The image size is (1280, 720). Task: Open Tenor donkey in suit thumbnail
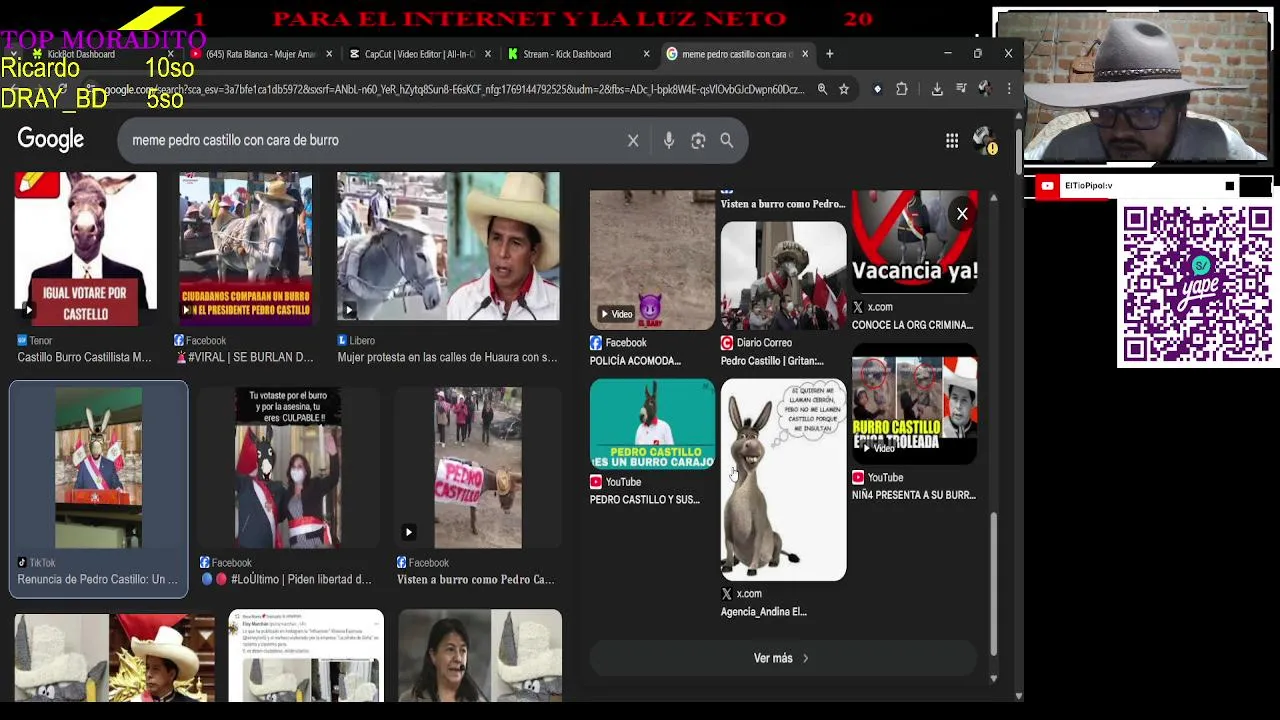(85, 248)
